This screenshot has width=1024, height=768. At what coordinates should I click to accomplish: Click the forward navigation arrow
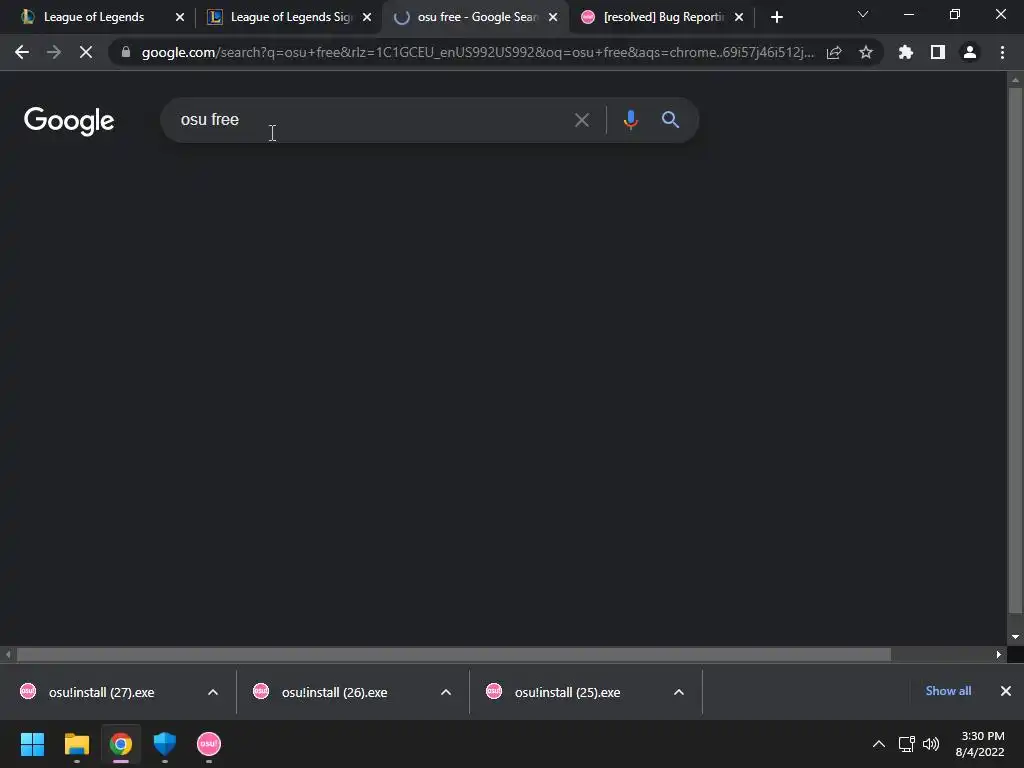pos(54,52)
